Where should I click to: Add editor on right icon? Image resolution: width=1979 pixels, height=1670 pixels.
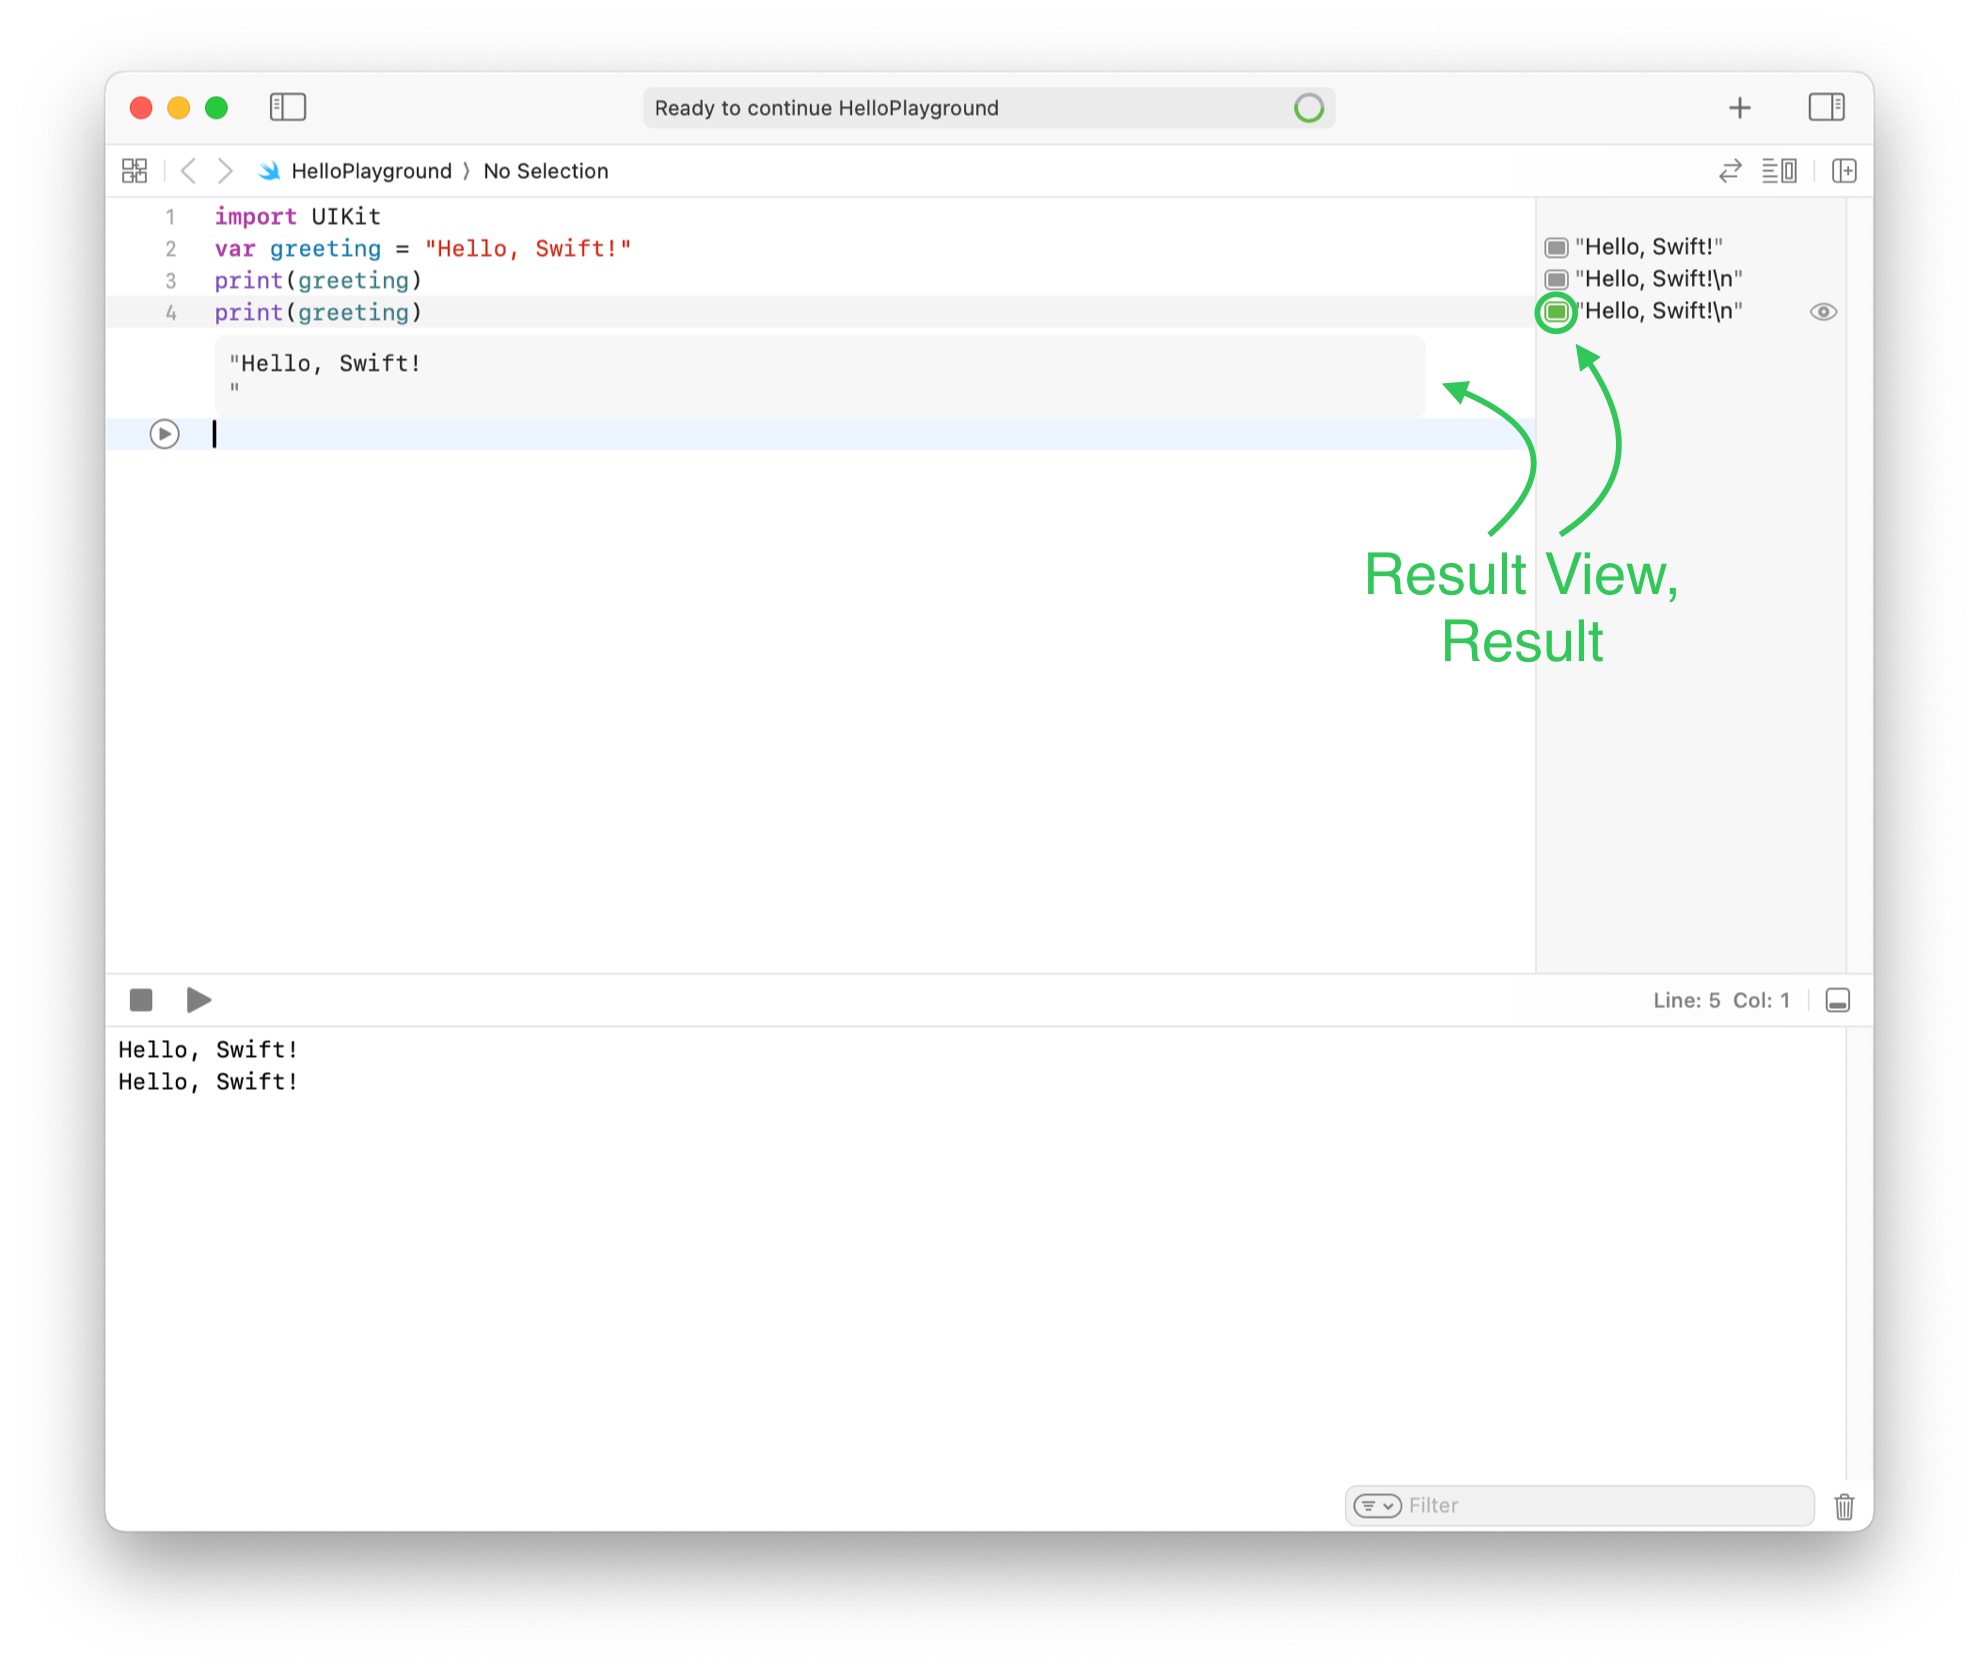coord(1843,171)
